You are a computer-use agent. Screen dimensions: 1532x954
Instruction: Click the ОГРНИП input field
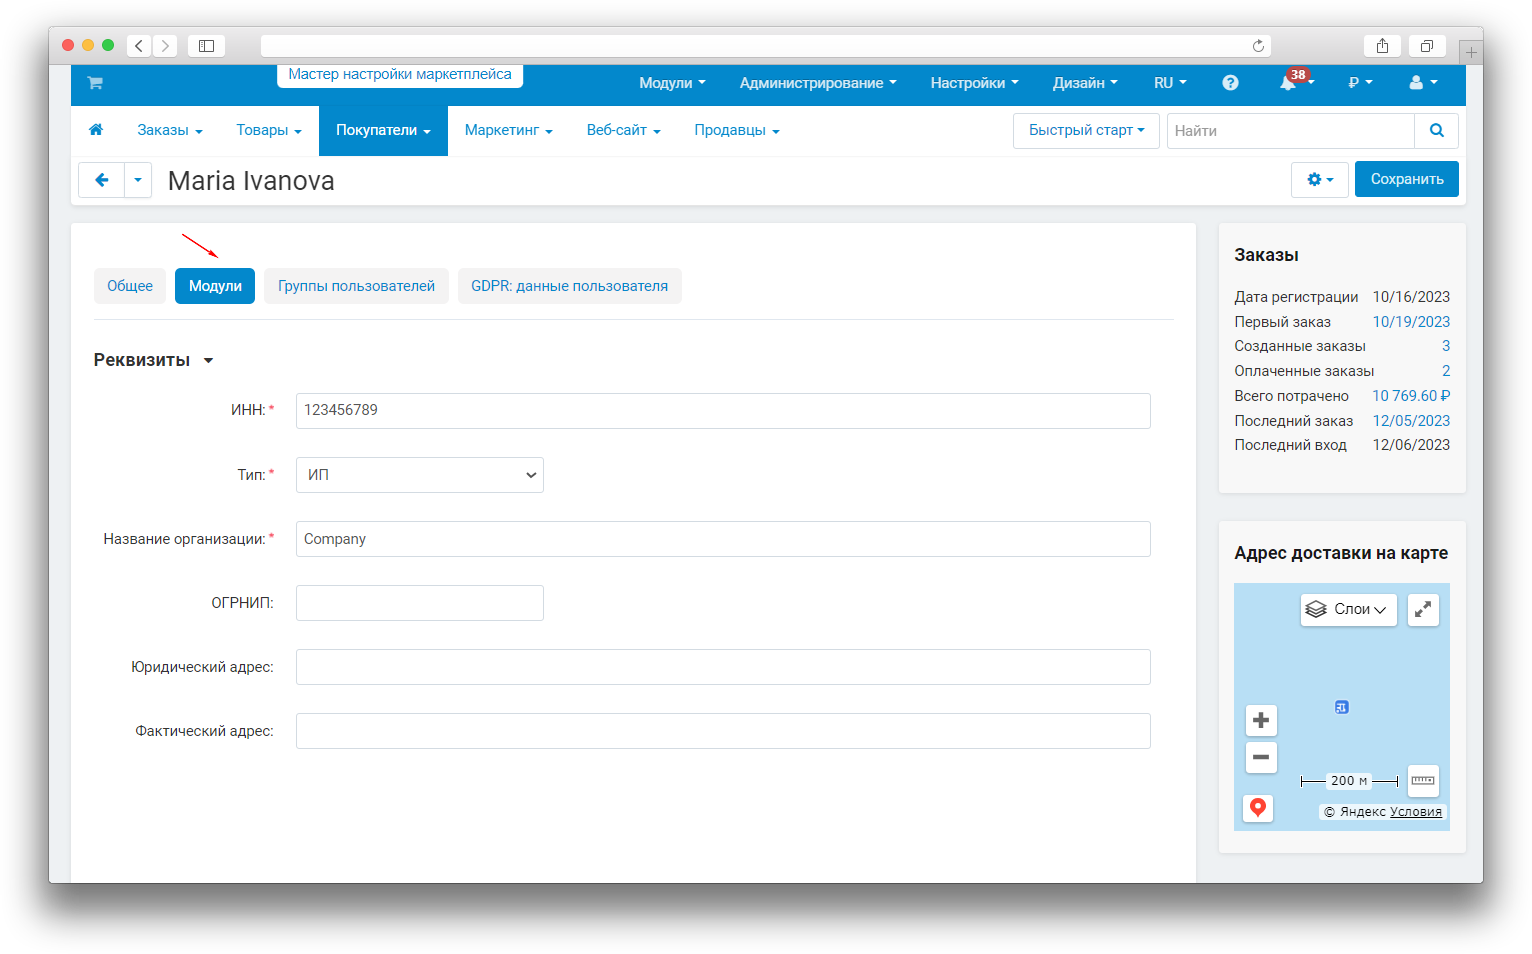[419, 603]
